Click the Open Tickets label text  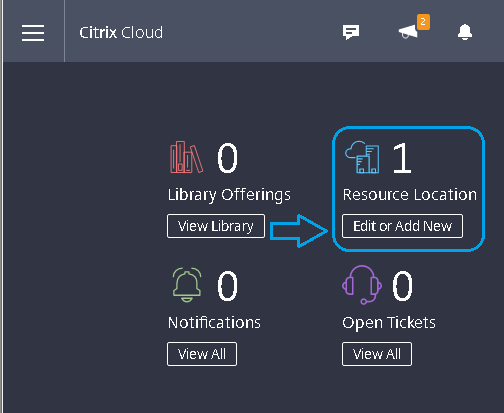tap(389, 323)
